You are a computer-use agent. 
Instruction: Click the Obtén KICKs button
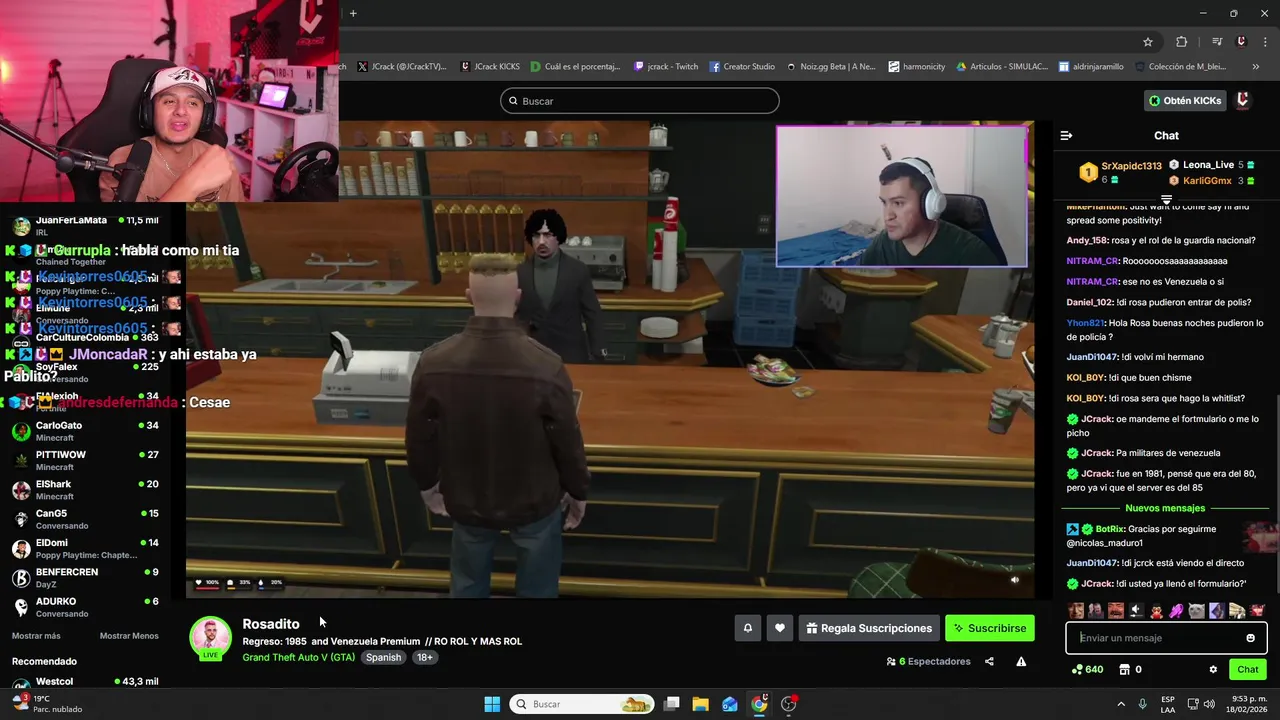[1185, 100]
